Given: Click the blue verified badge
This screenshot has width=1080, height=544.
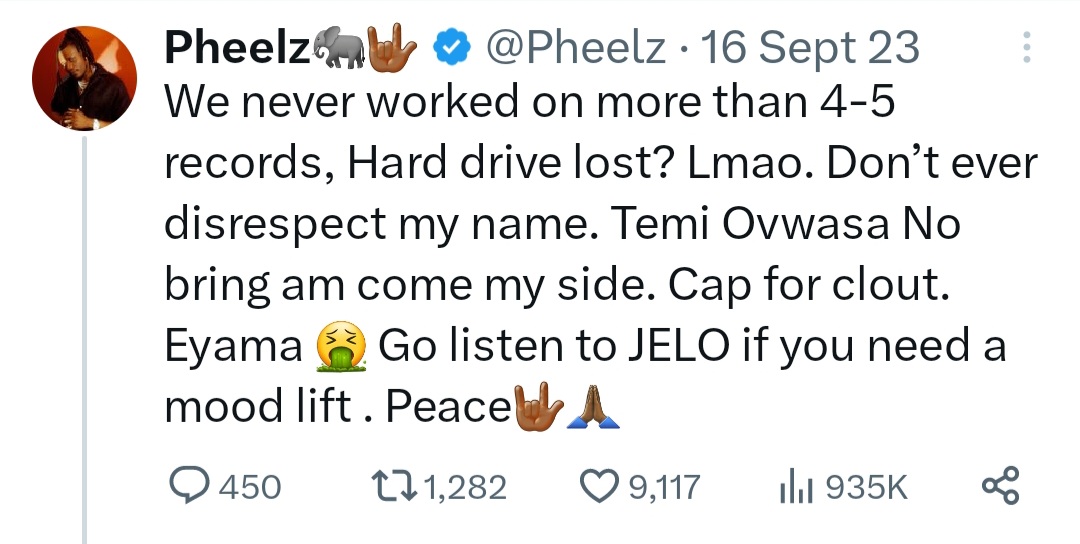Looking at the screenshot, I should (450, 46).
